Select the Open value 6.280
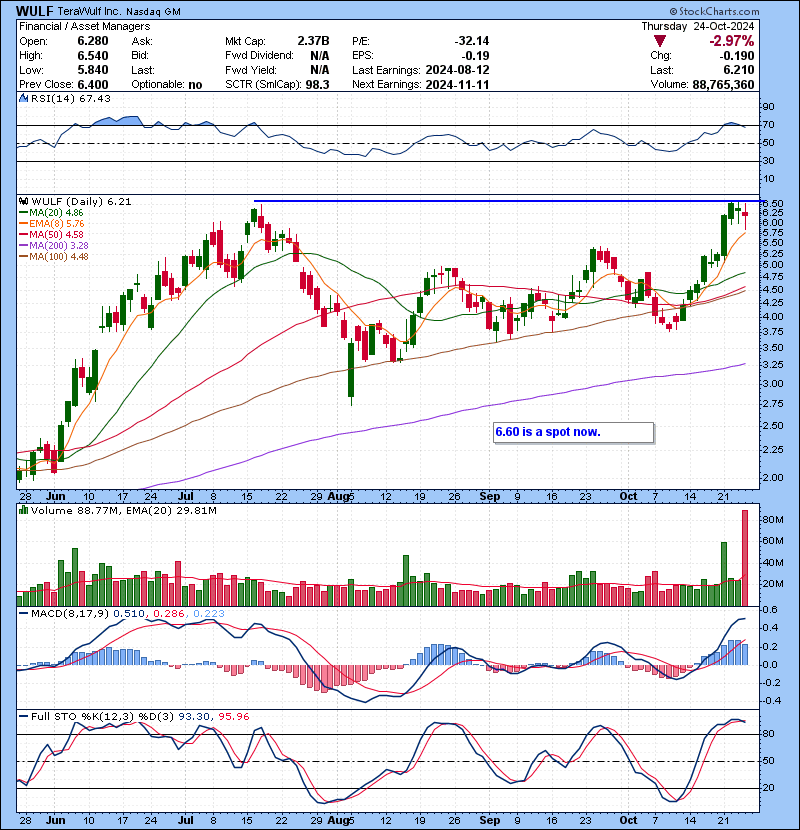The image size is (800, 830). [x=93, y=41]
